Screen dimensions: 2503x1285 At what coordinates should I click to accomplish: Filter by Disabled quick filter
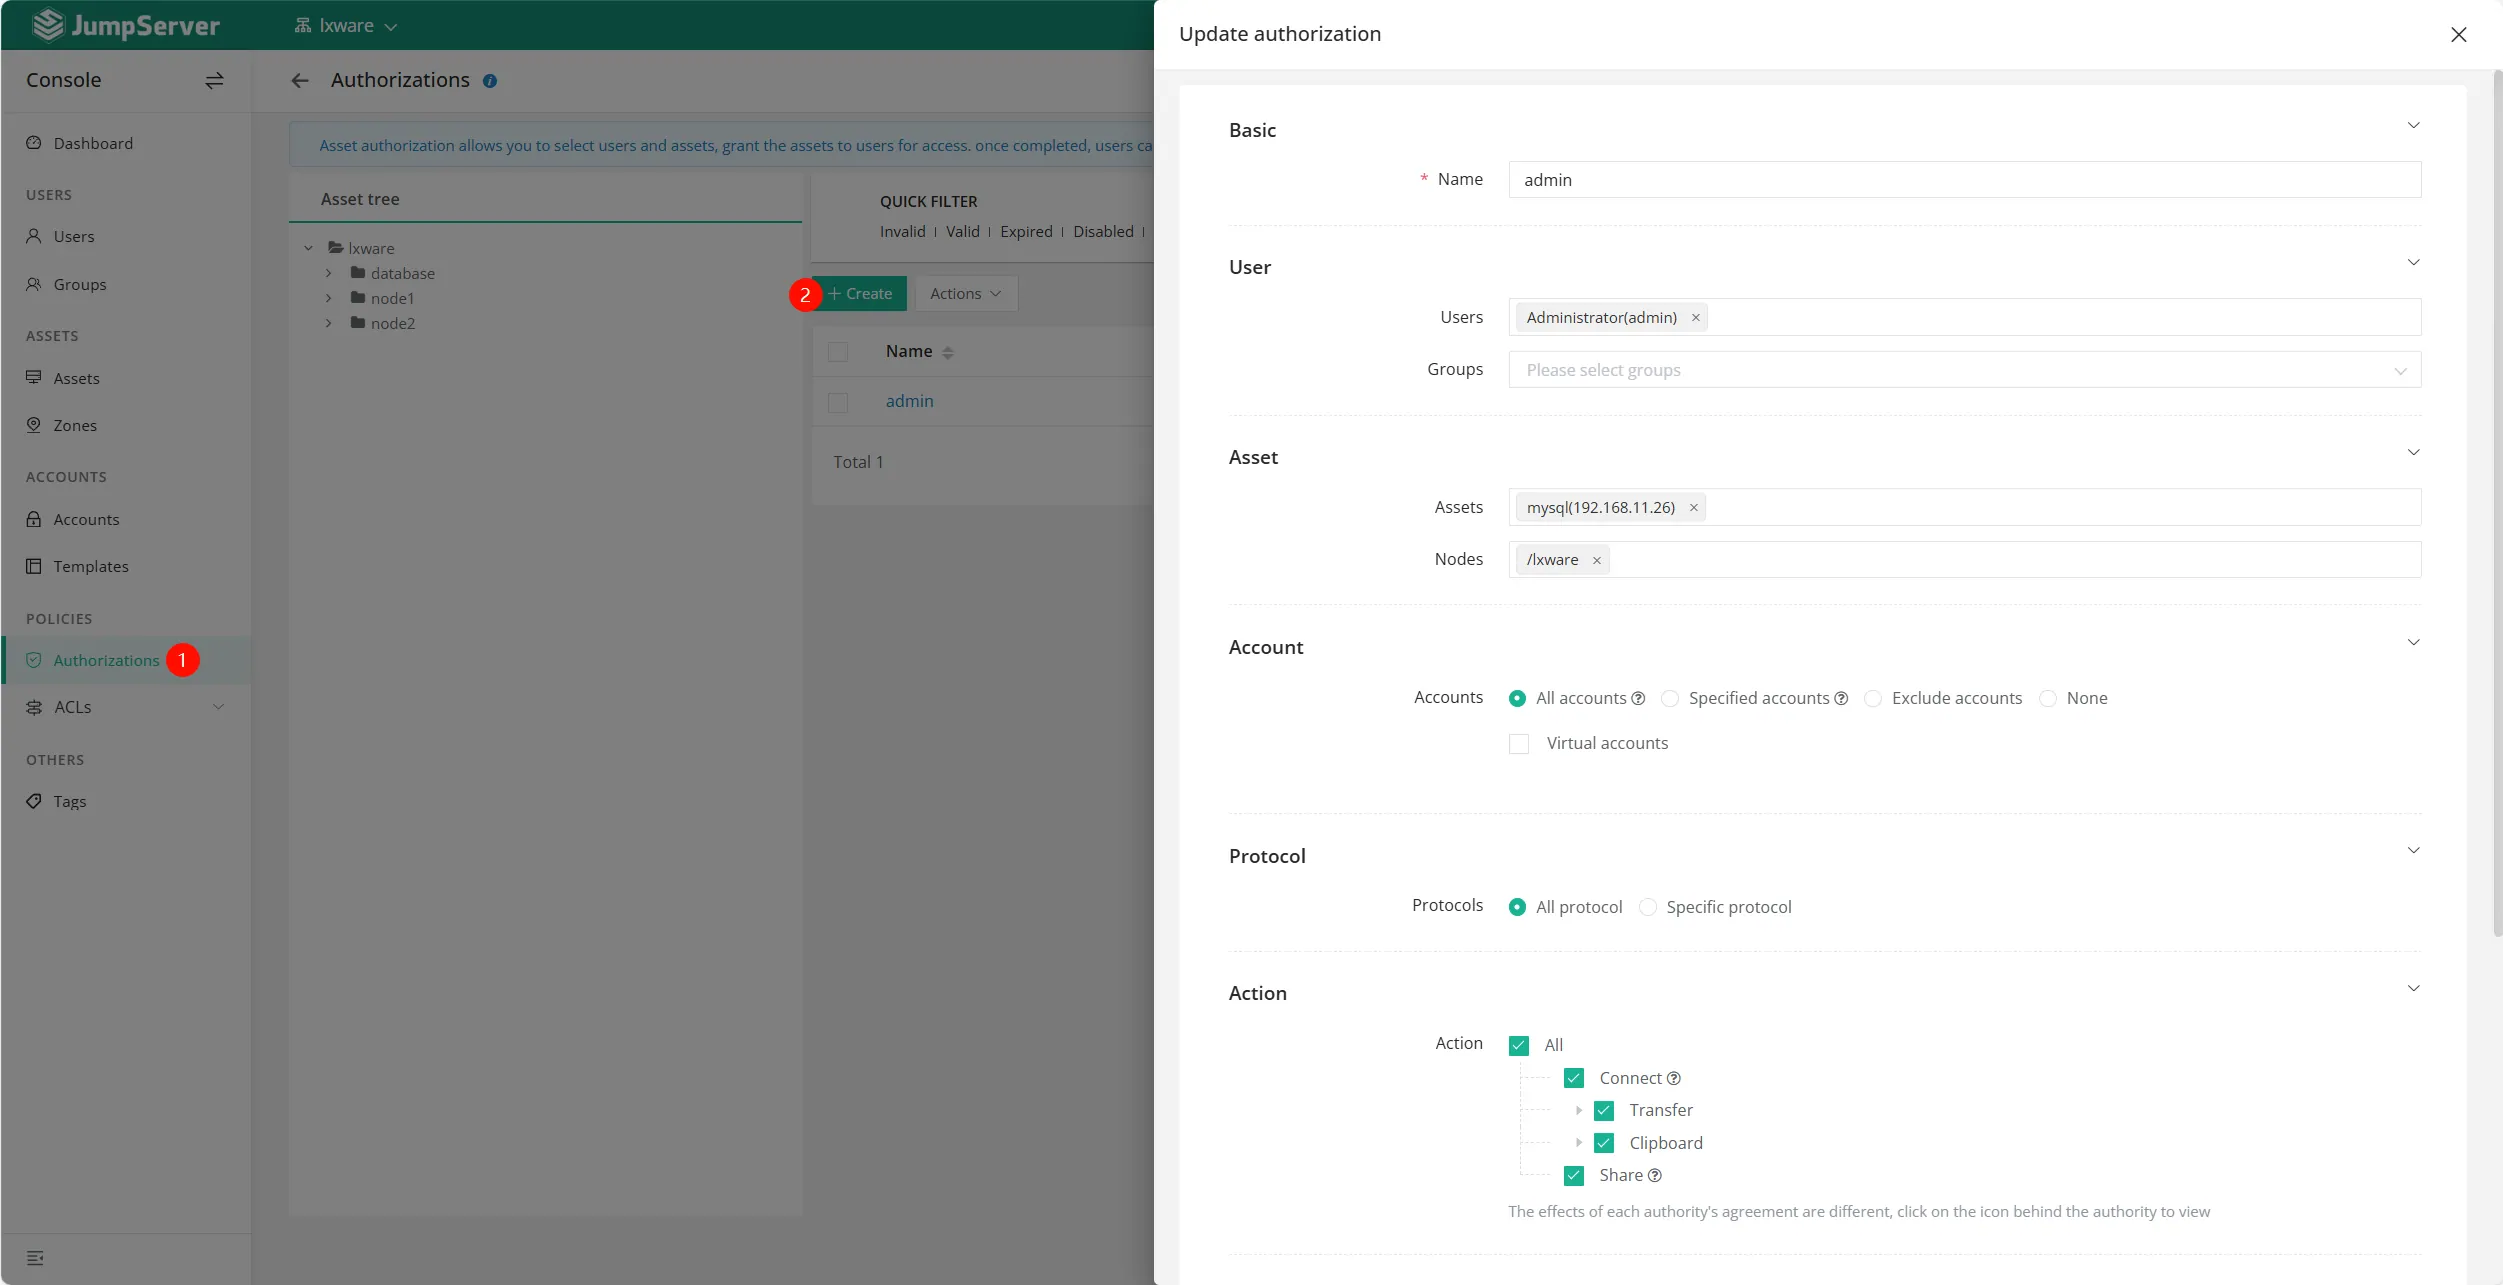point(1103,231)
